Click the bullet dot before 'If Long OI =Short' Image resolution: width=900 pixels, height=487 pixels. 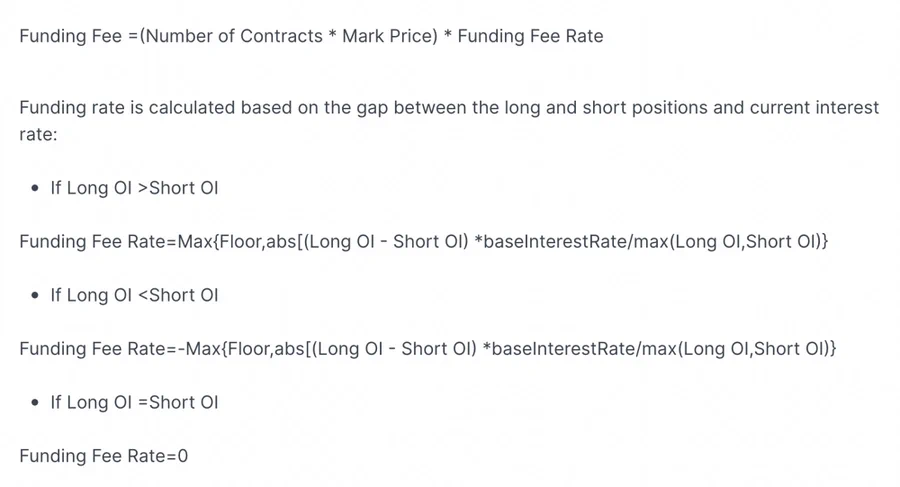tap(36, 402)
